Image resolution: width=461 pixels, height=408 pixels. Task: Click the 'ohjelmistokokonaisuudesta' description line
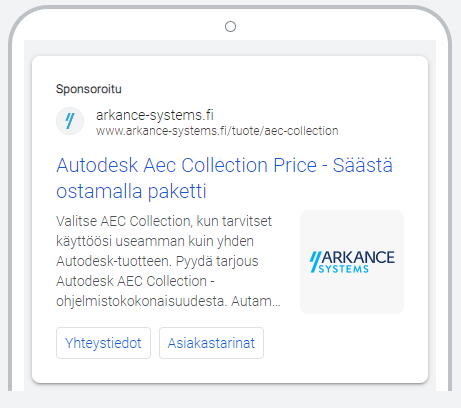142,301
